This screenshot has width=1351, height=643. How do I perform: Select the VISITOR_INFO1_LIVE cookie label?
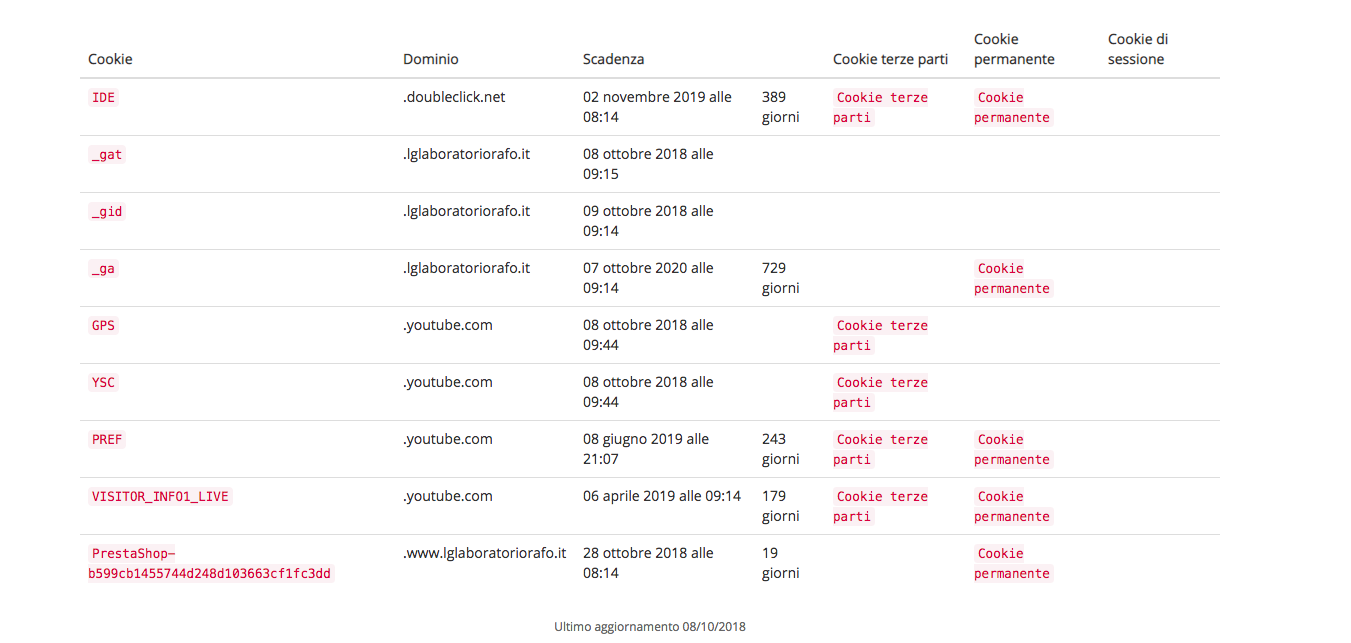tap(161, 497)
